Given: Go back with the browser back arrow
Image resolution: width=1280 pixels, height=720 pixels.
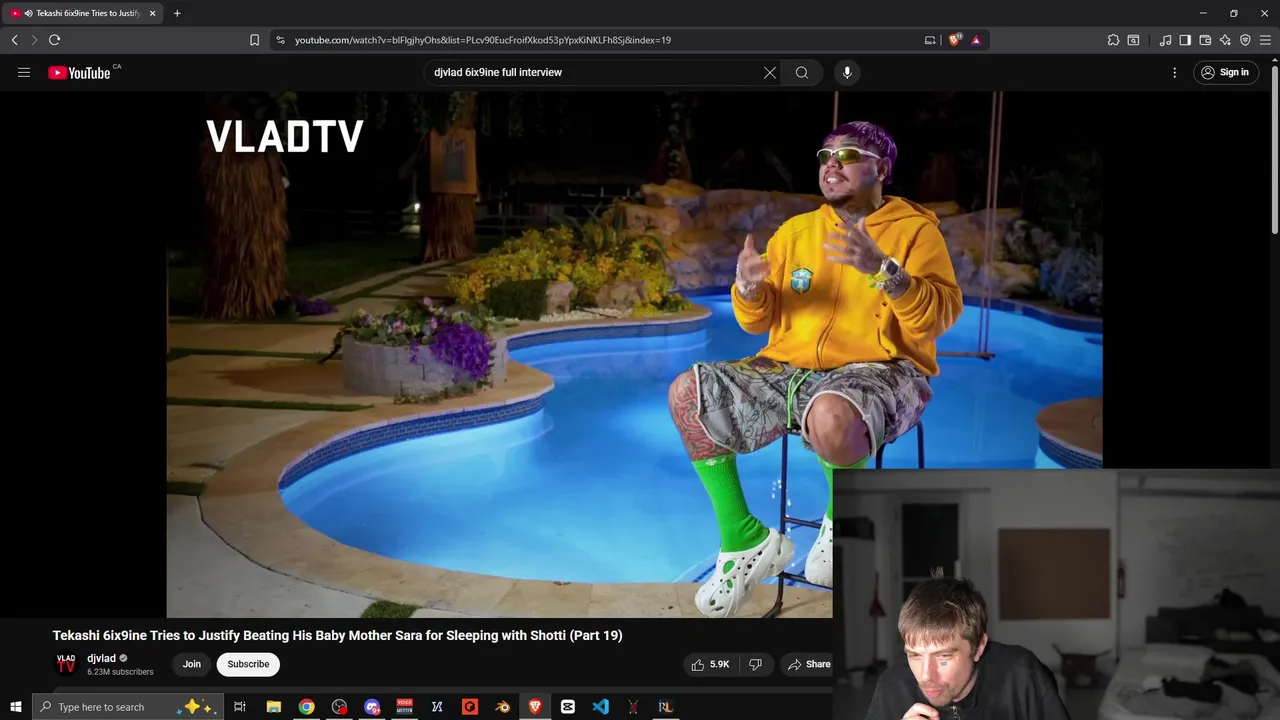Looking at the screenshot, I should tap(14, 40).
